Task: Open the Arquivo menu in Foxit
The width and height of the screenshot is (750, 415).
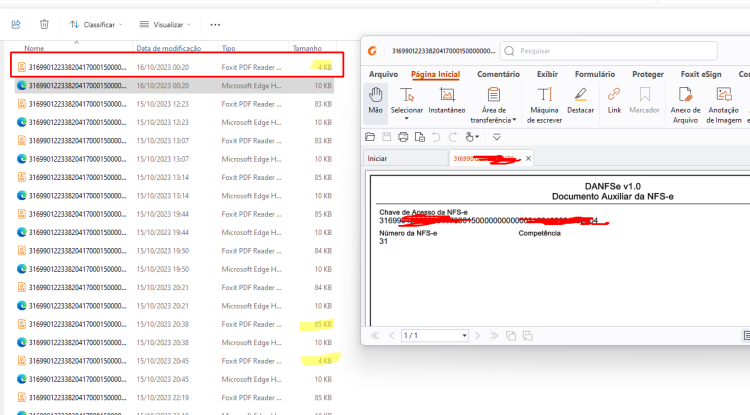Action: 383,74
